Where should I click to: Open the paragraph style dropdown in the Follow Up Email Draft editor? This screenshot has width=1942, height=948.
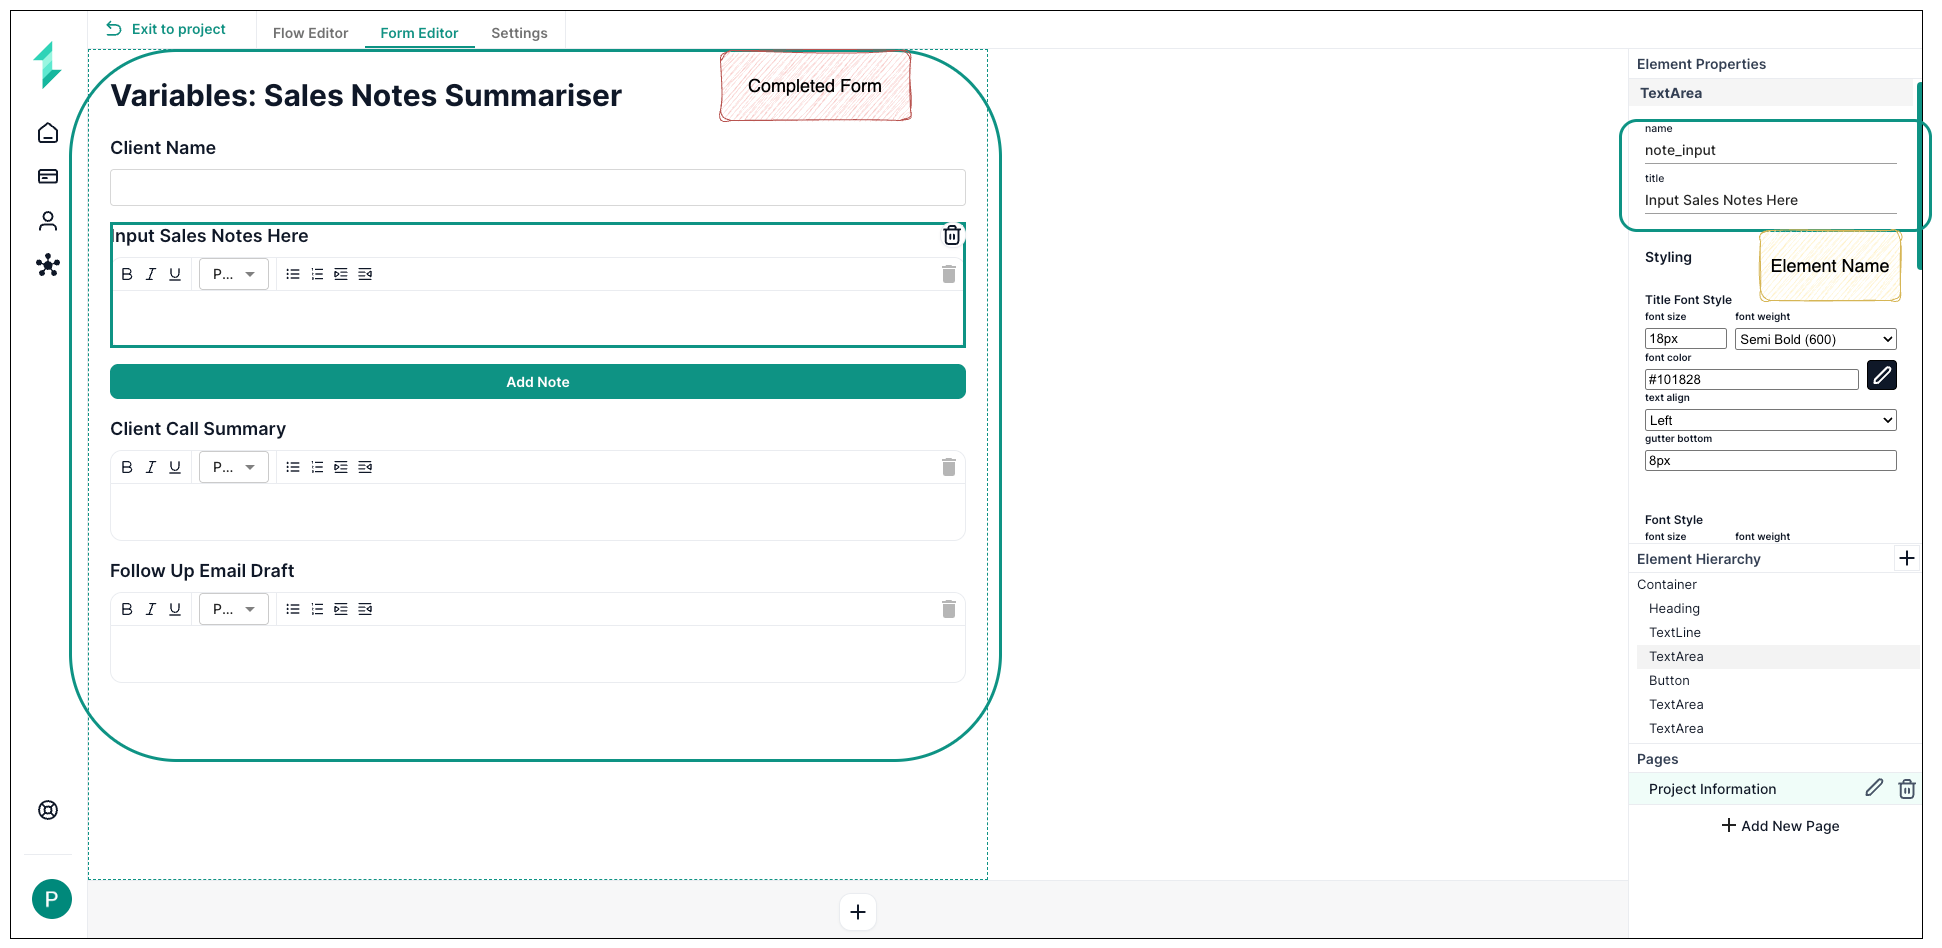pyautogui.click(x=234, y=609)
